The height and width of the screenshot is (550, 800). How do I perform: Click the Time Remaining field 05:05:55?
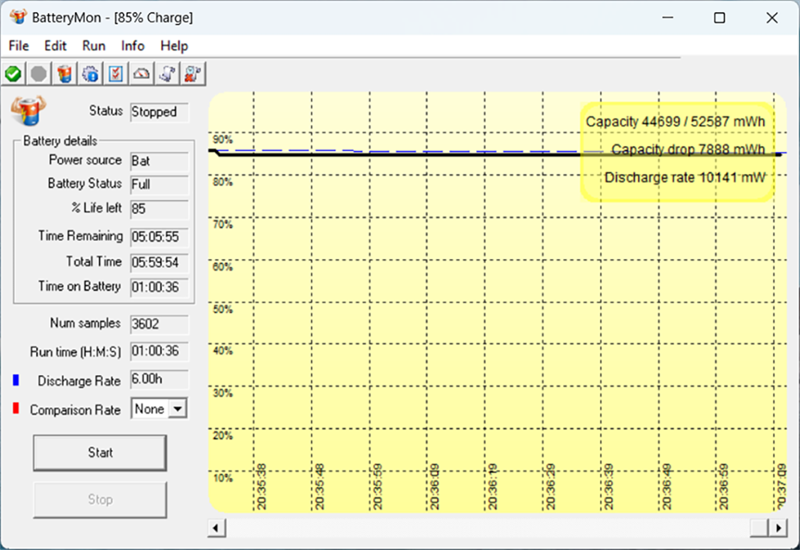159,237
